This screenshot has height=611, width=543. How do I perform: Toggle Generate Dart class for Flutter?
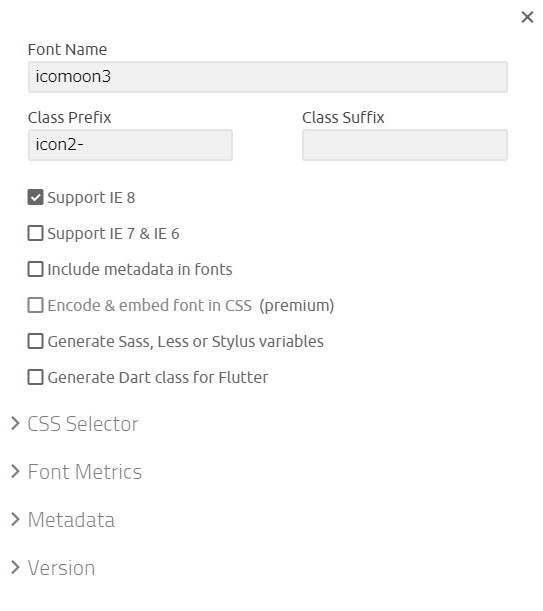35,377
